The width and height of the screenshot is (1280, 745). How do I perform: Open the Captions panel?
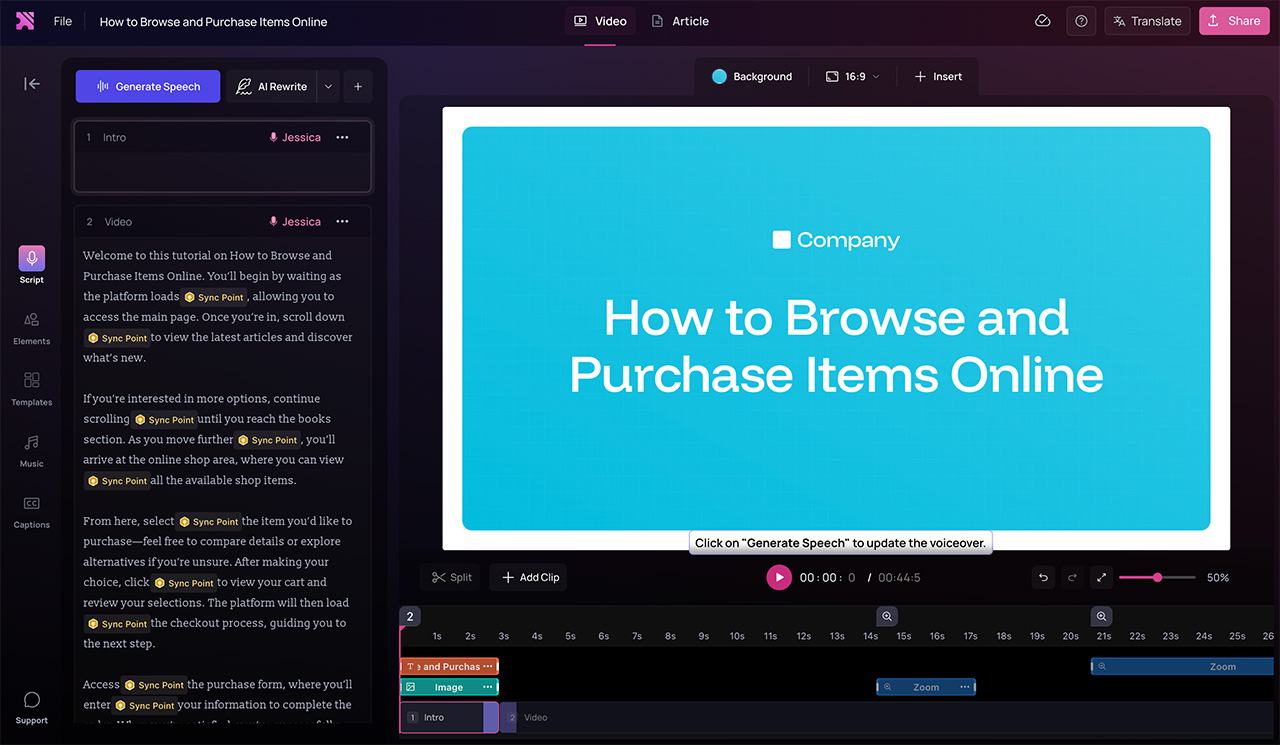32,511
